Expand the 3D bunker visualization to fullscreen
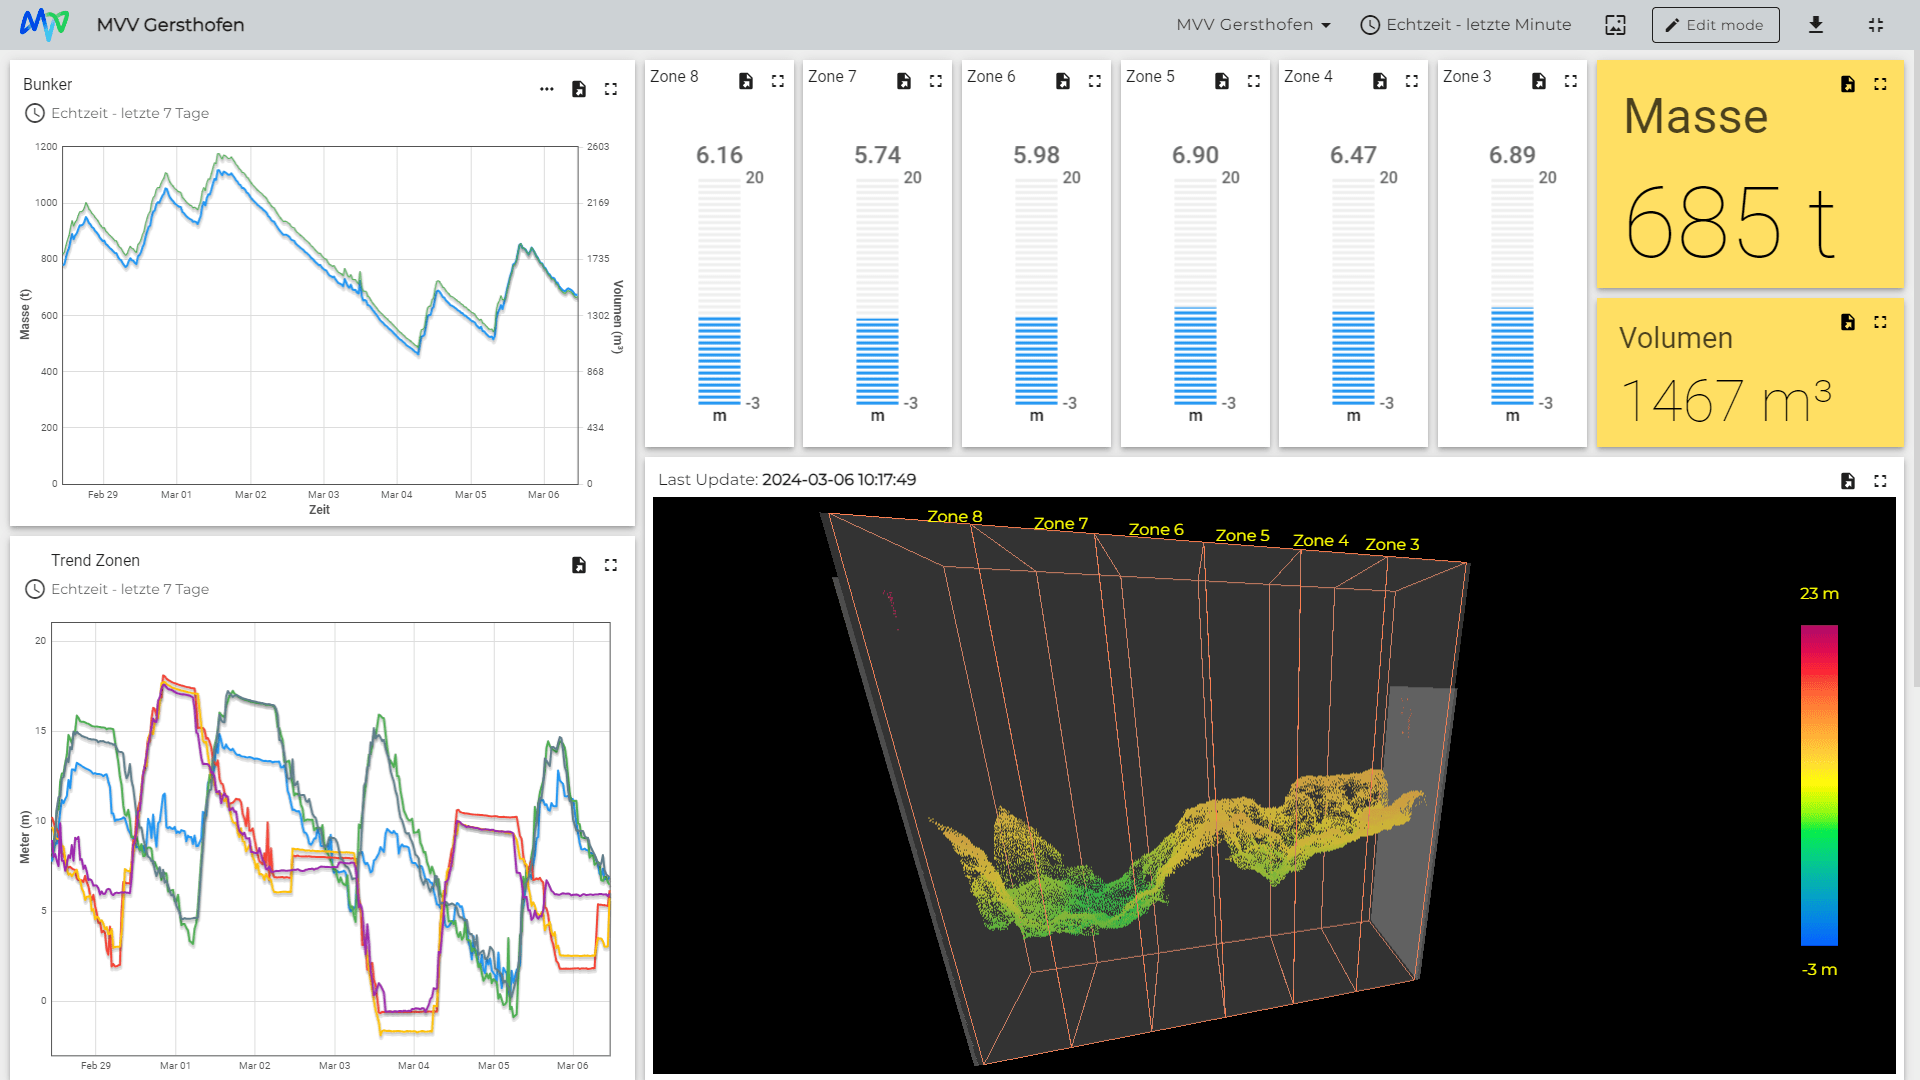1920x1080 pixels. click(x=1881, y=481)
